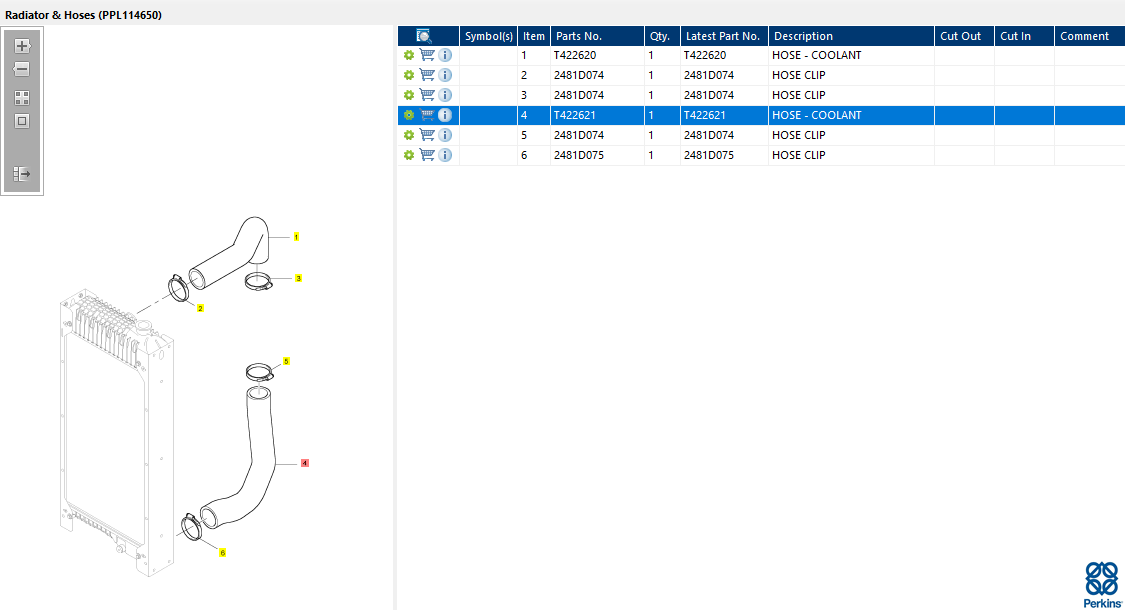The height and width of the screenshot is (610, 1125).
Task: Select callout 5 in the diagram
Action: pos(286,362)
